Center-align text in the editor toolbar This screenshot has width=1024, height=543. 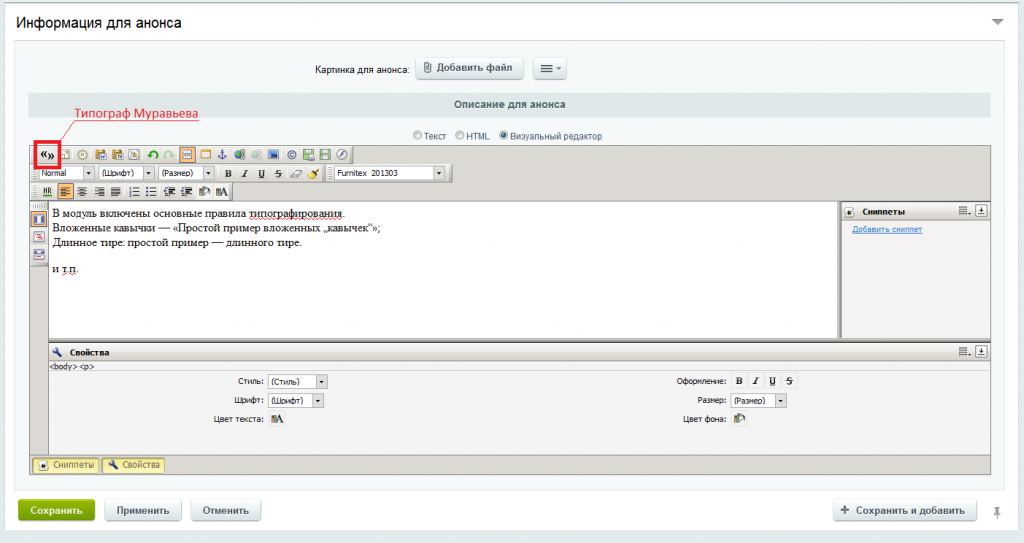pos(82,191)
